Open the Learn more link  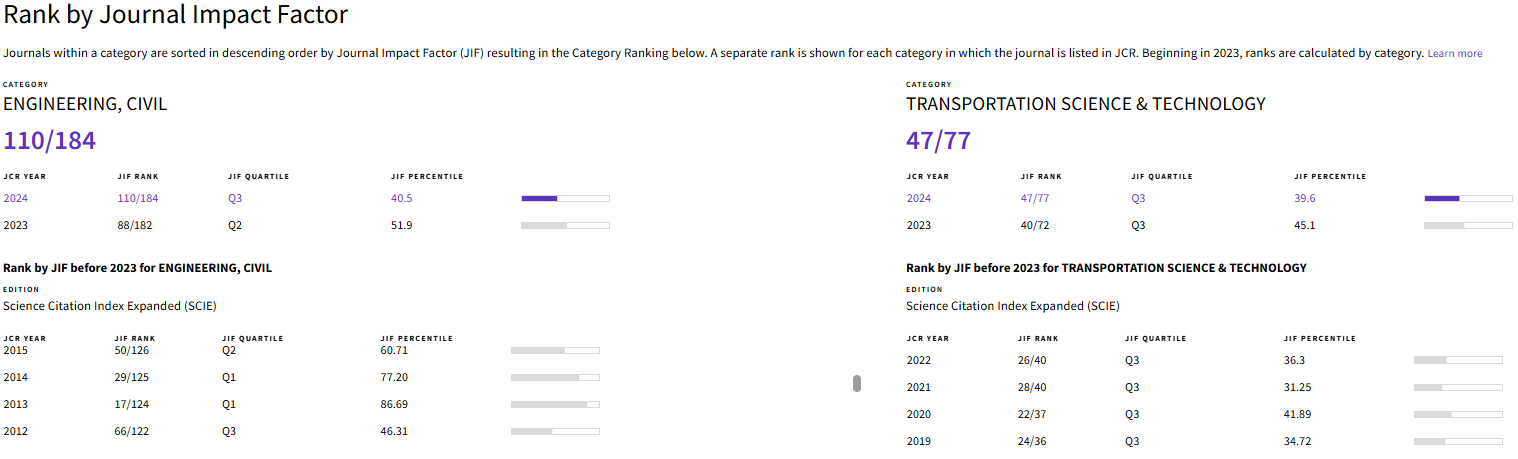tap(1454, 53)
